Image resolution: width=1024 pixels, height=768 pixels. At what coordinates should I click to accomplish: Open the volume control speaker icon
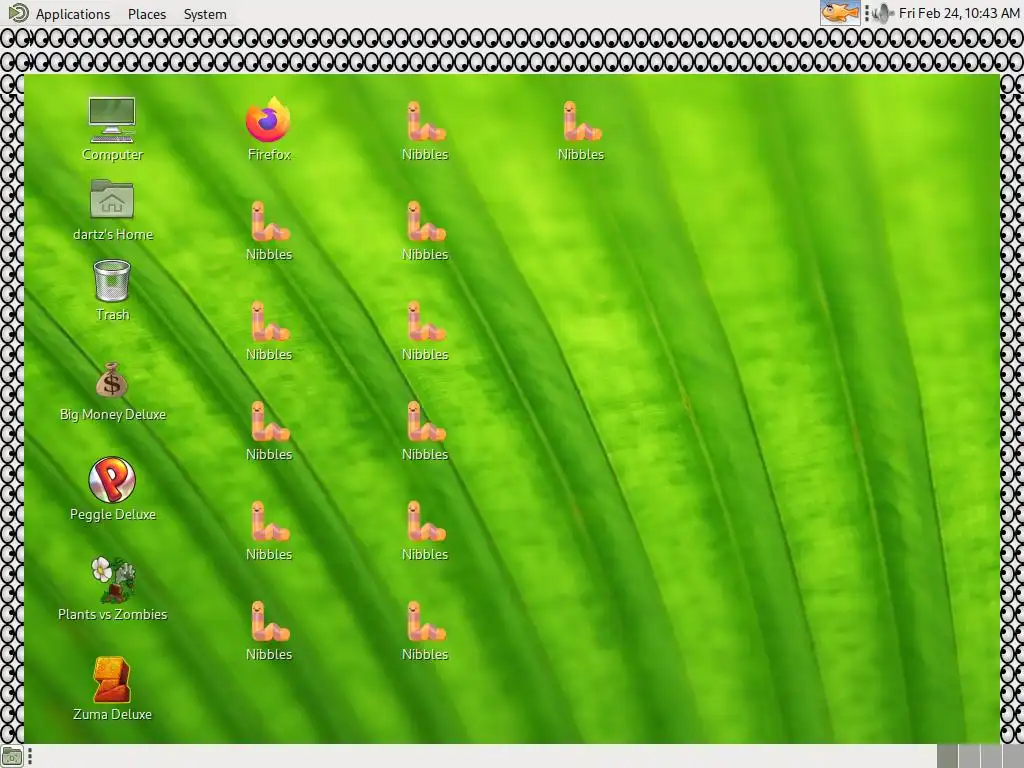[882, 13]
